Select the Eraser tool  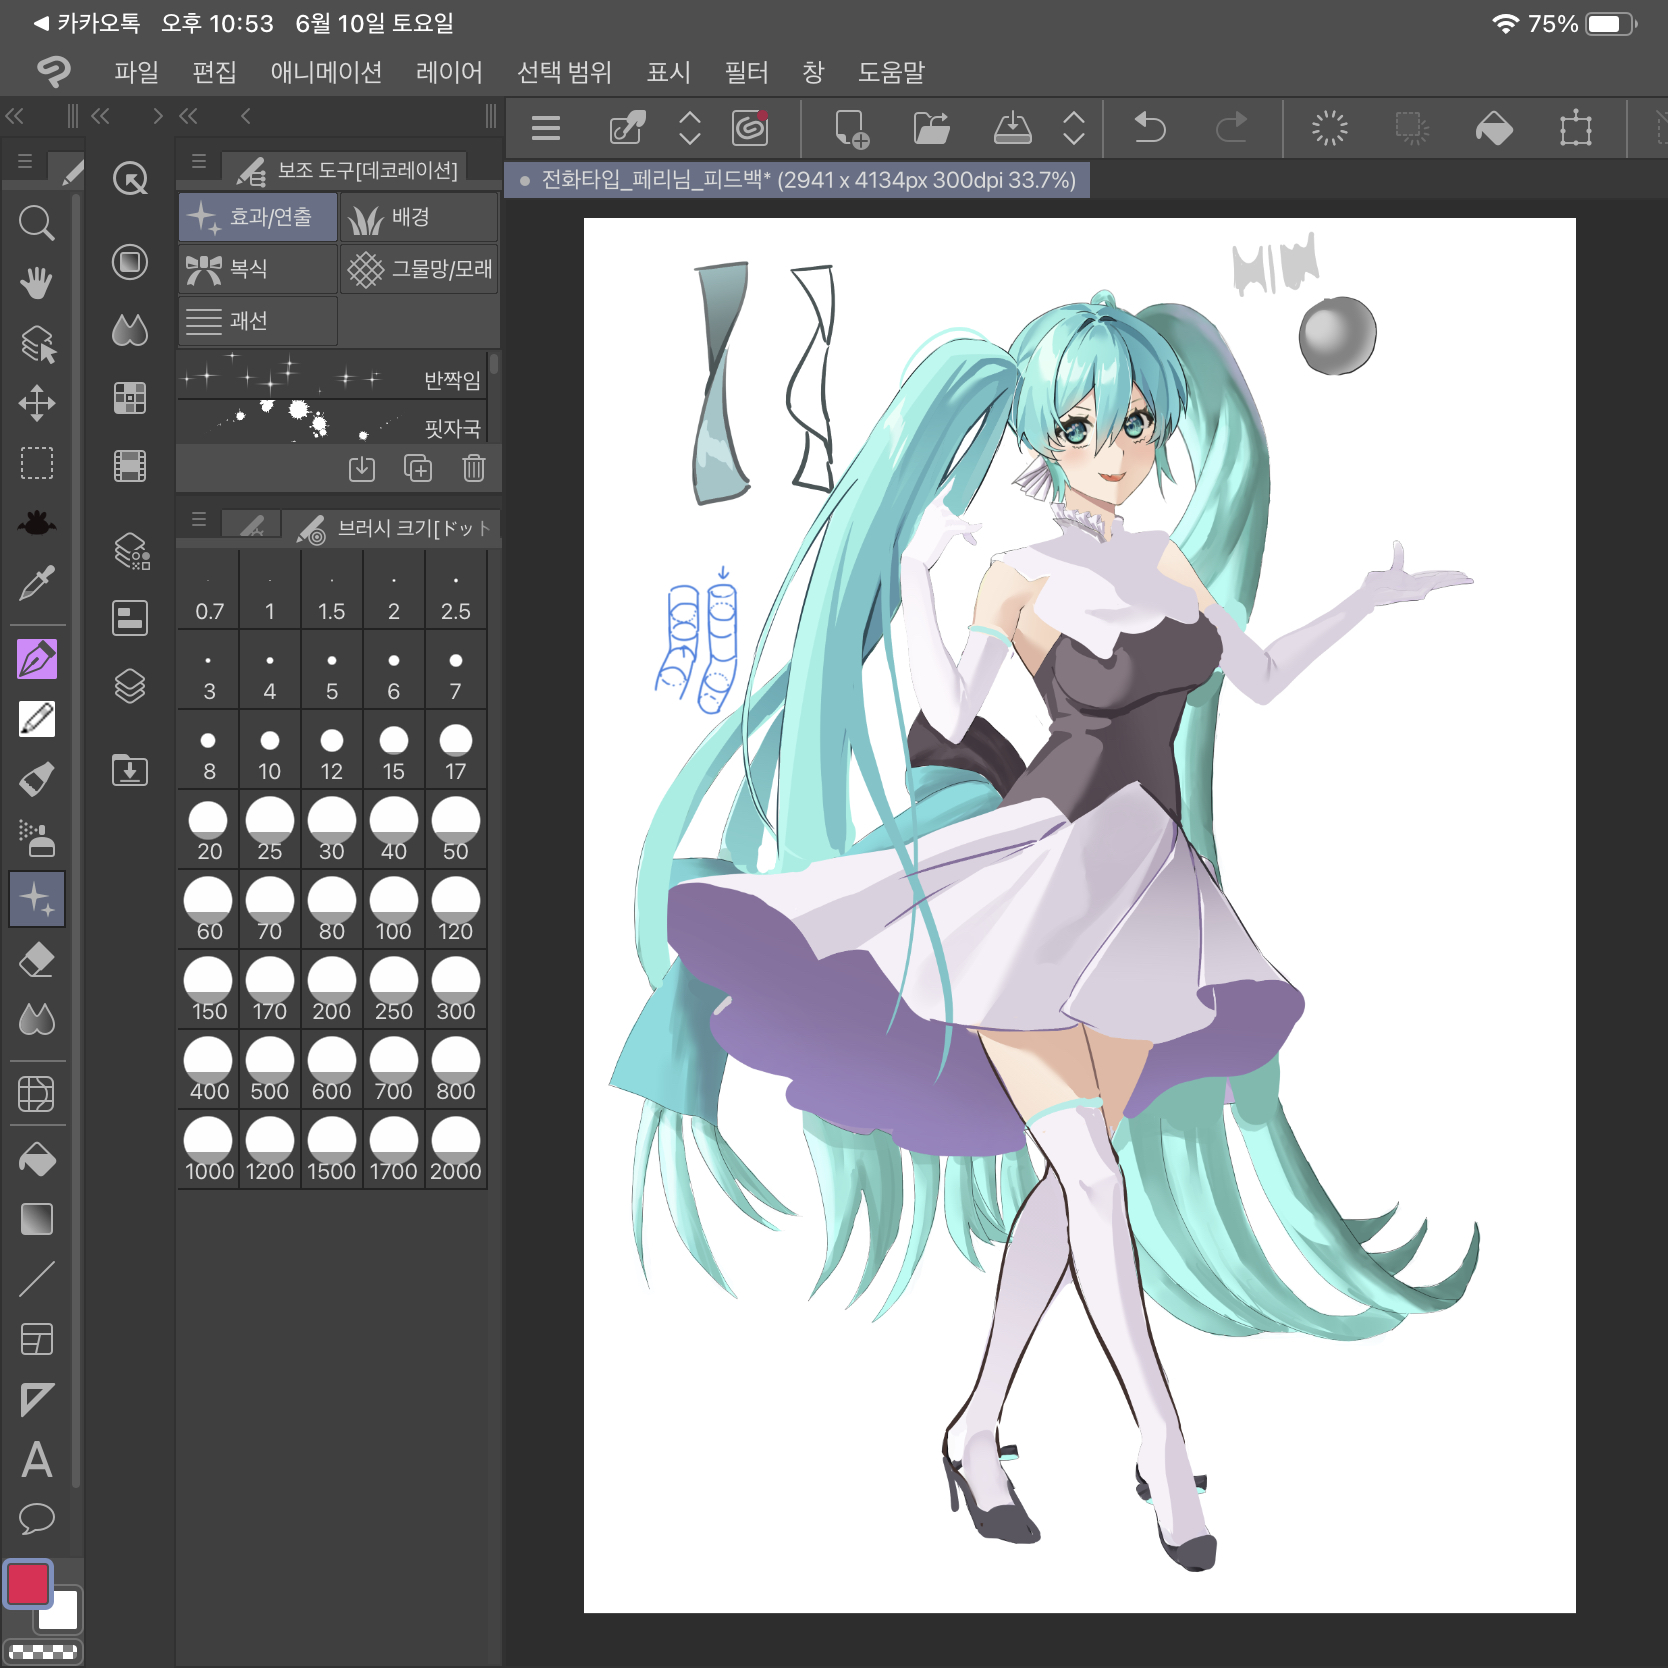click(36, 960)
